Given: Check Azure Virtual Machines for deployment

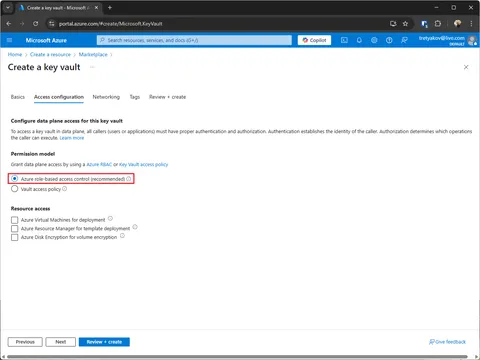Looking at the screenshot, I should pyautogui.click(x=14, y=220).
